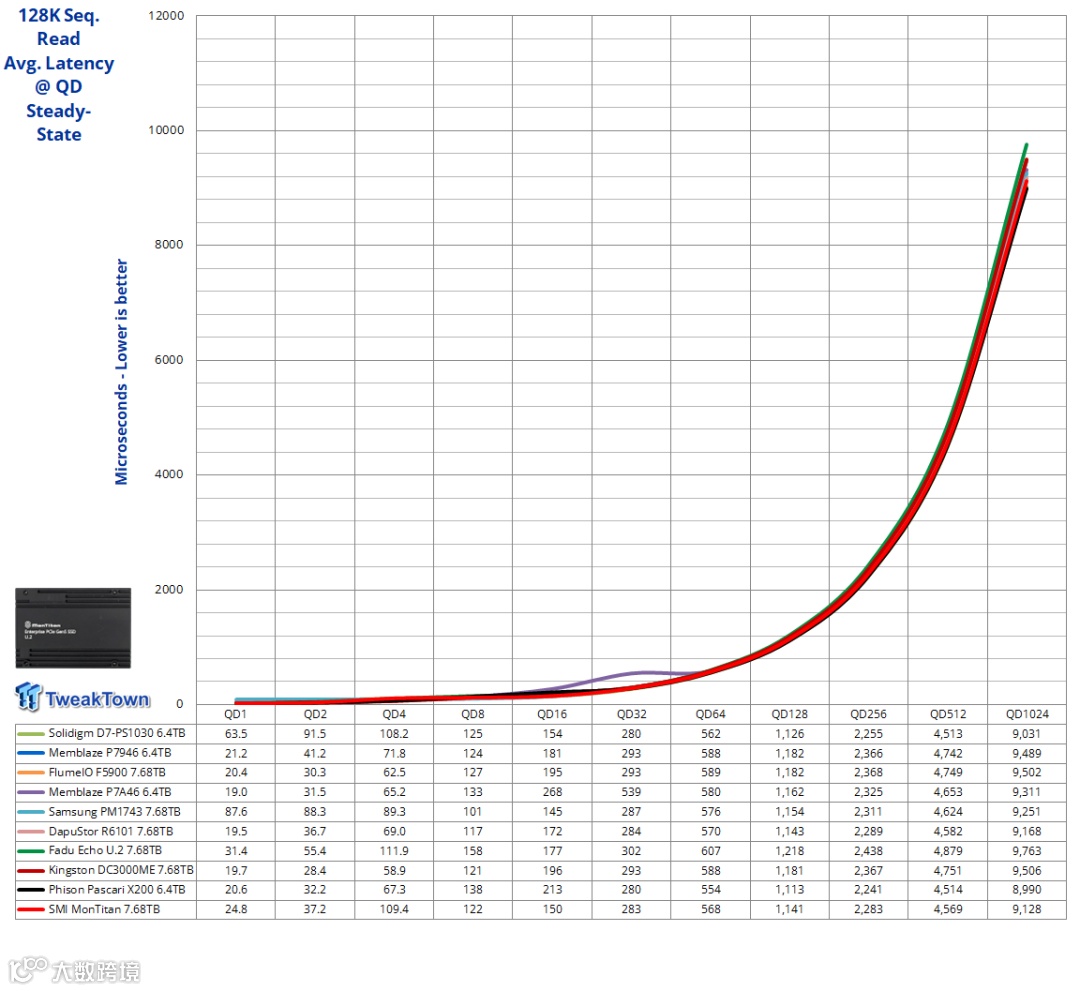The width and height of the screenshot is (1080, 991).
Task: Select the Fadu Echo U.2 7.68TB label
Action: pyautogui.click(x=105, y=851)
